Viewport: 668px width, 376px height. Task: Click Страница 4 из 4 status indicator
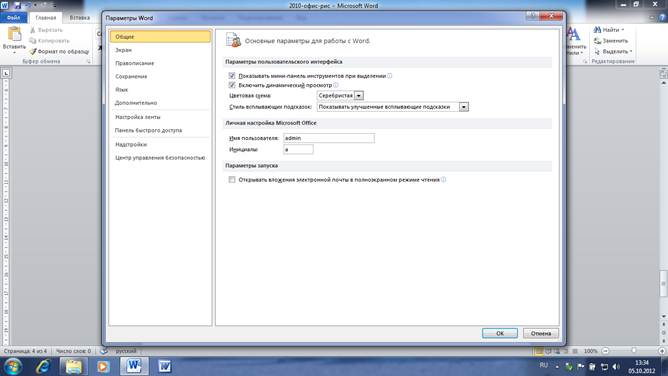pos(26,351)
